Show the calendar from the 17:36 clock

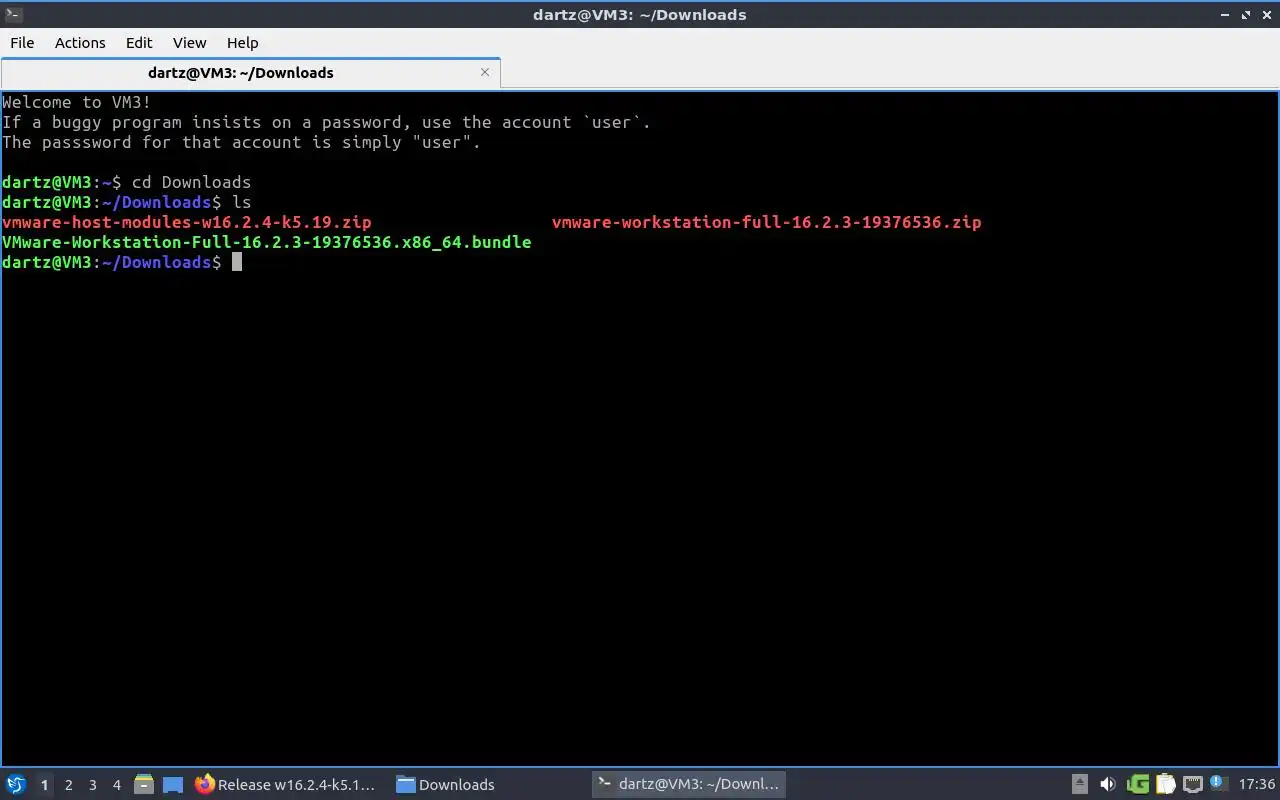click(1257, 785)
